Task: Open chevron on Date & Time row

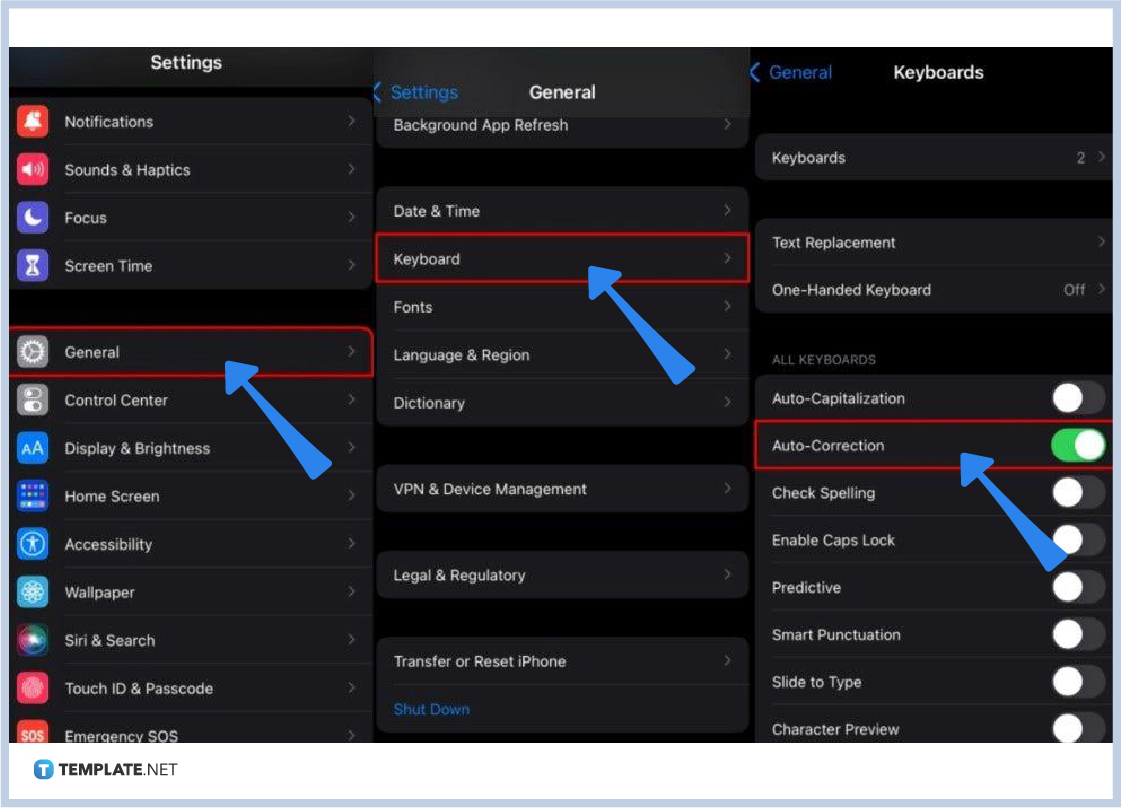Action: (x=727, y=210)
